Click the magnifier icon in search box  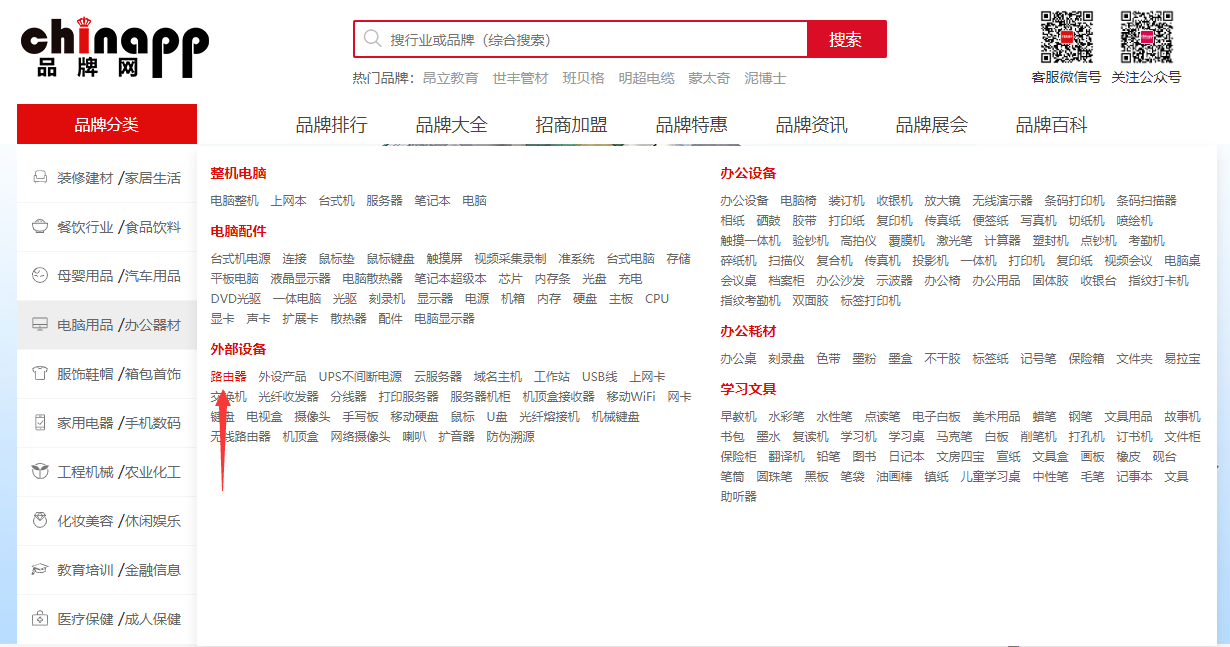(373, 39)
